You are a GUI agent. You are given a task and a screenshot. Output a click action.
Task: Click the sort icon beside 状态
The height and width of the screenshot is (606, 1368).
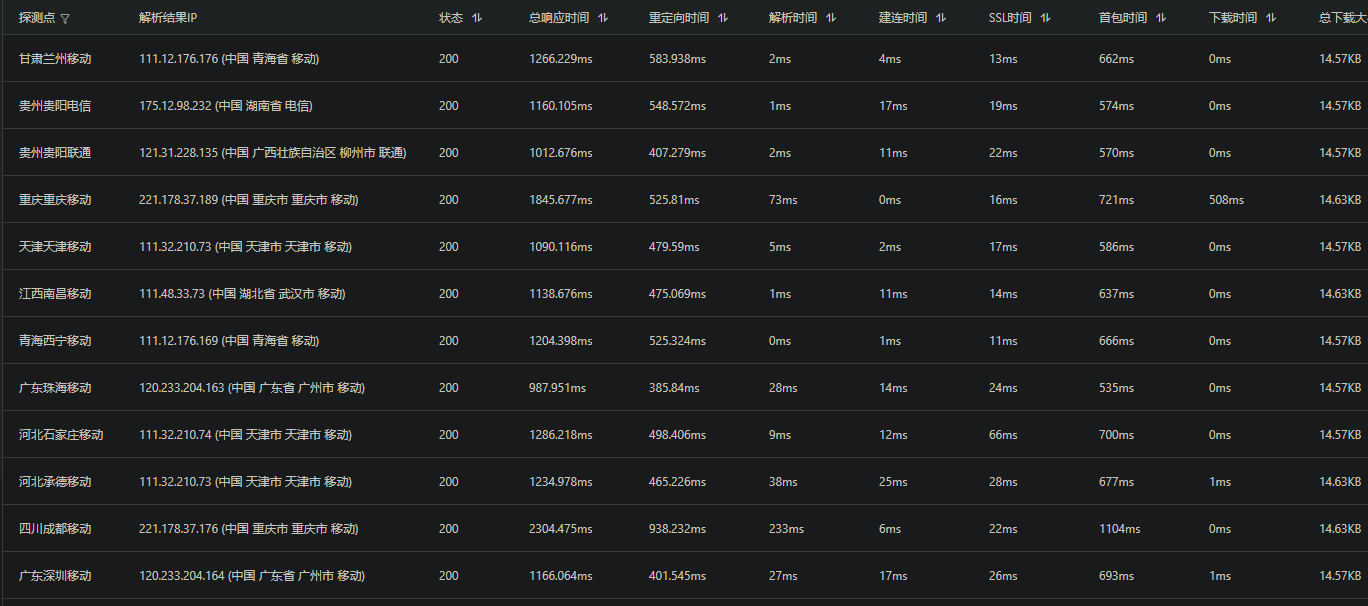coord(477,18)
